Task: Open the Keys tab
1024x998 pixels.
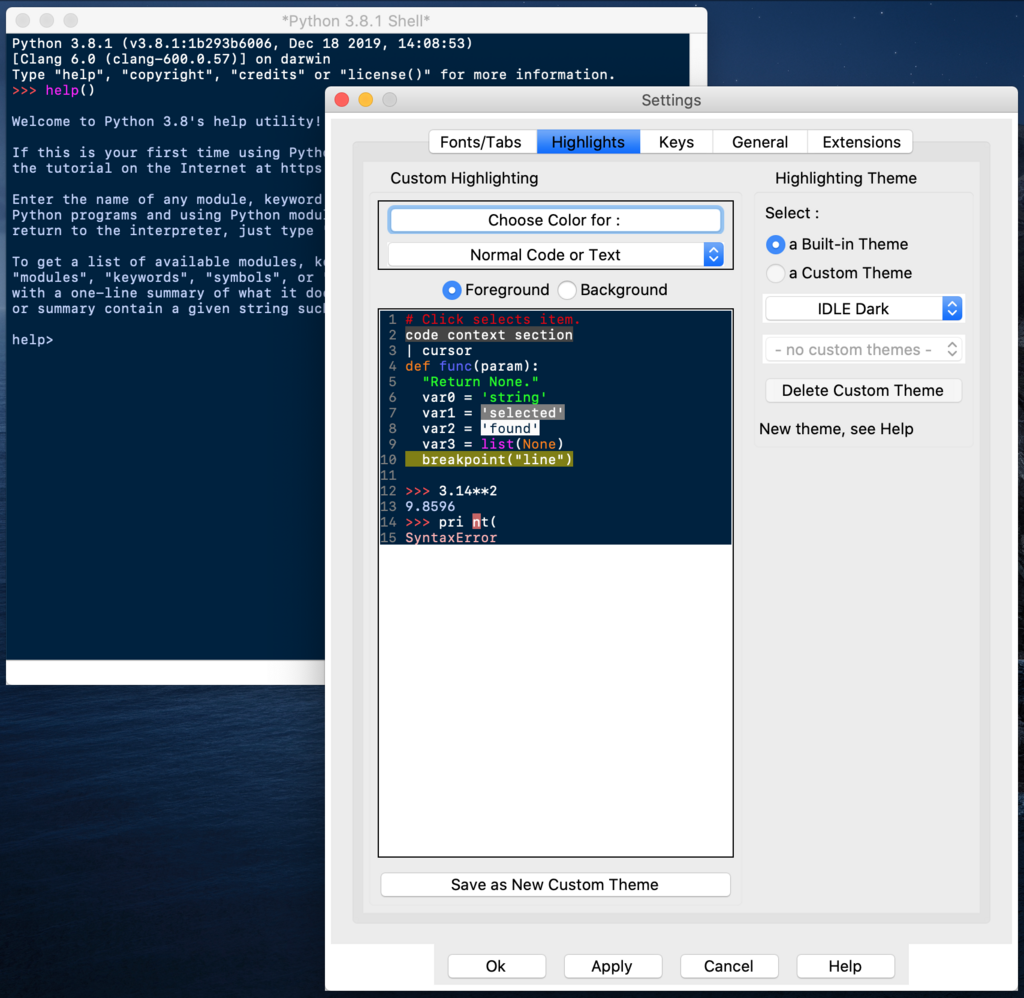Action: point(676,142)
